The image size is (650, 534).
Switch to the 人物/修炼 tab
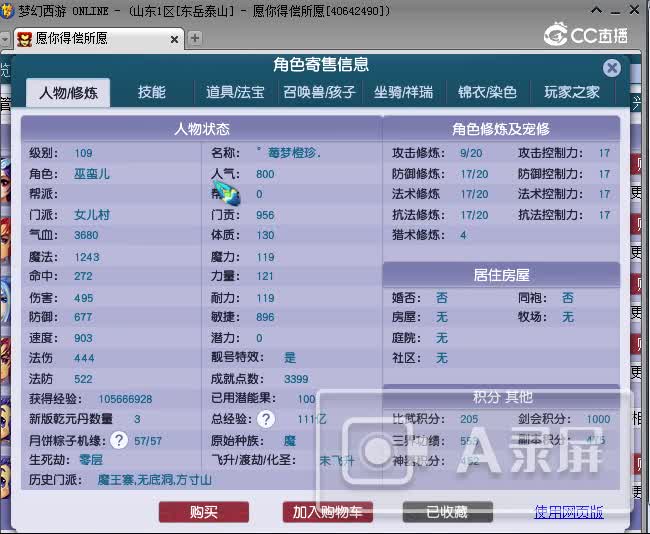tap(68, 92)
